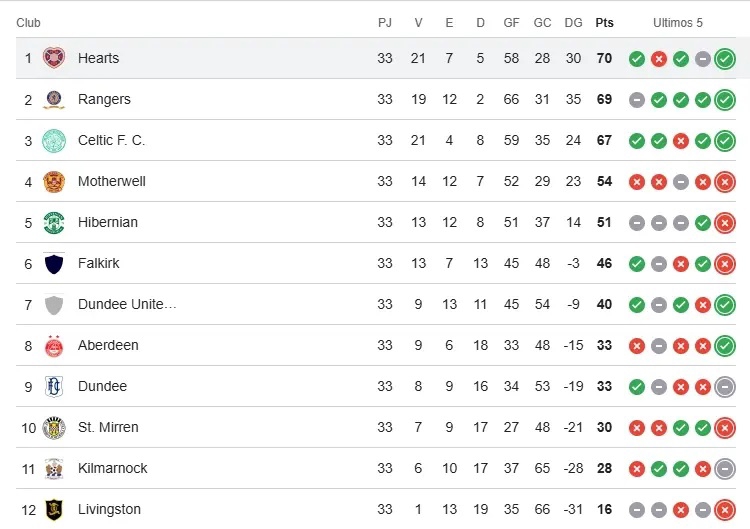
Task: Click the Club column header
Action: point(28,22)
